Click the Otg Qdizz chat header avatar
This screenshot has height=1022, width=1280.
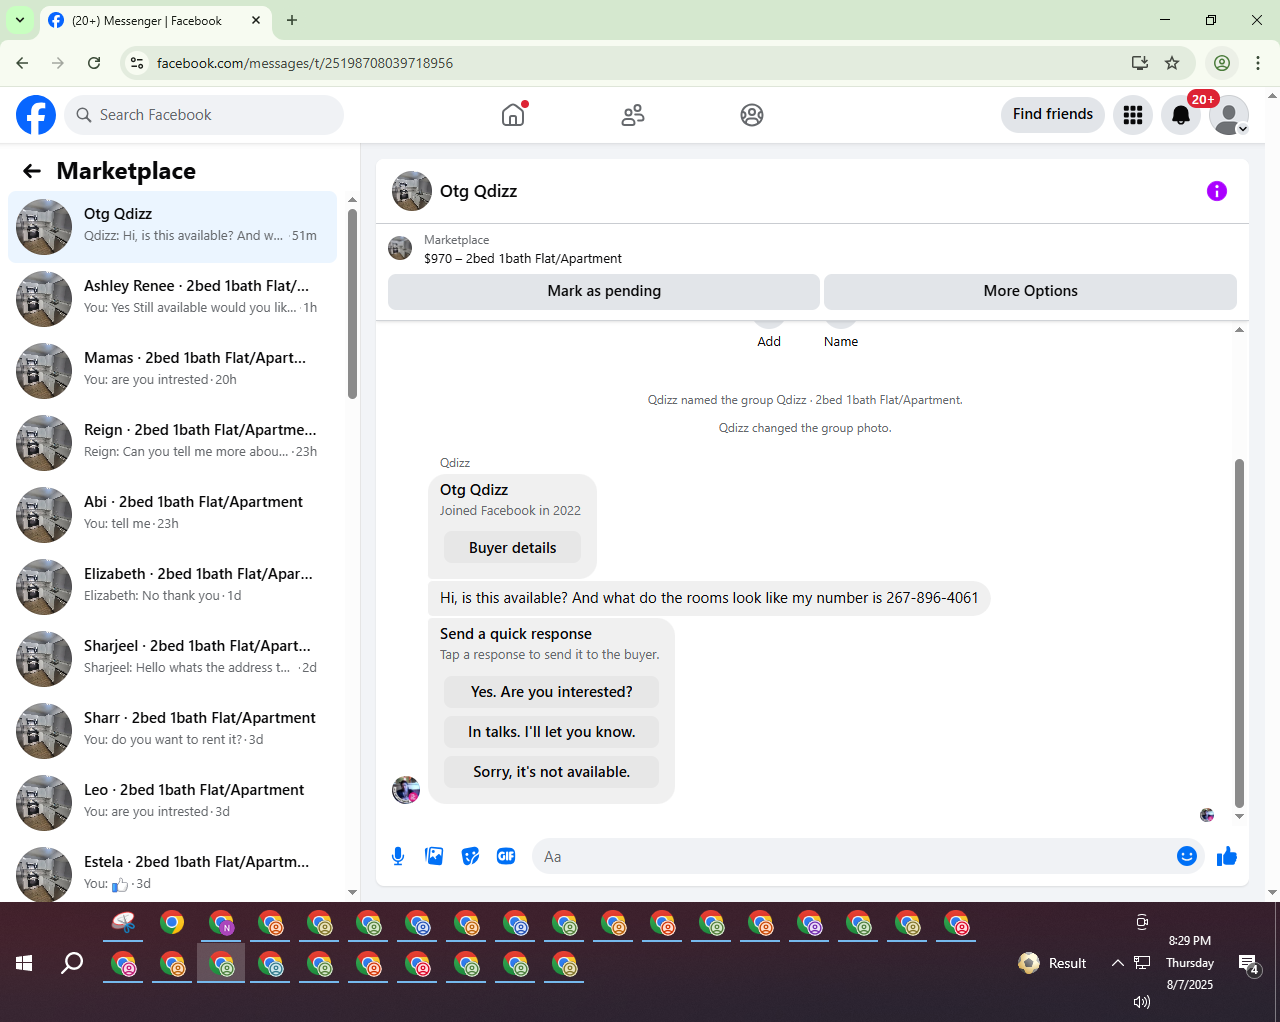tap(412, 191)
